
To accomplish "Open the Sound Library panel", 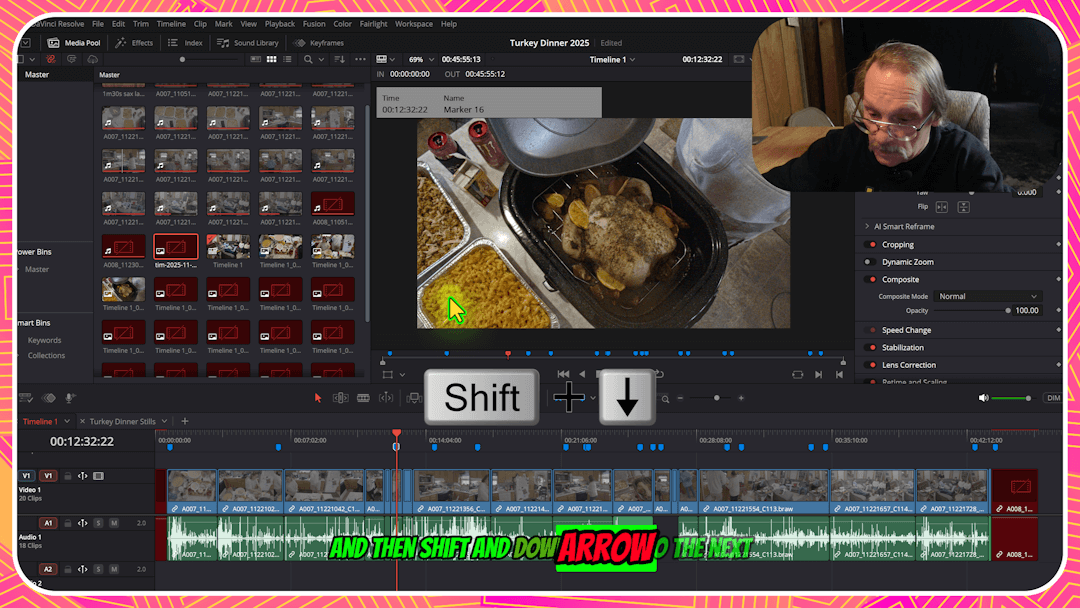I will tap(248, 42).
